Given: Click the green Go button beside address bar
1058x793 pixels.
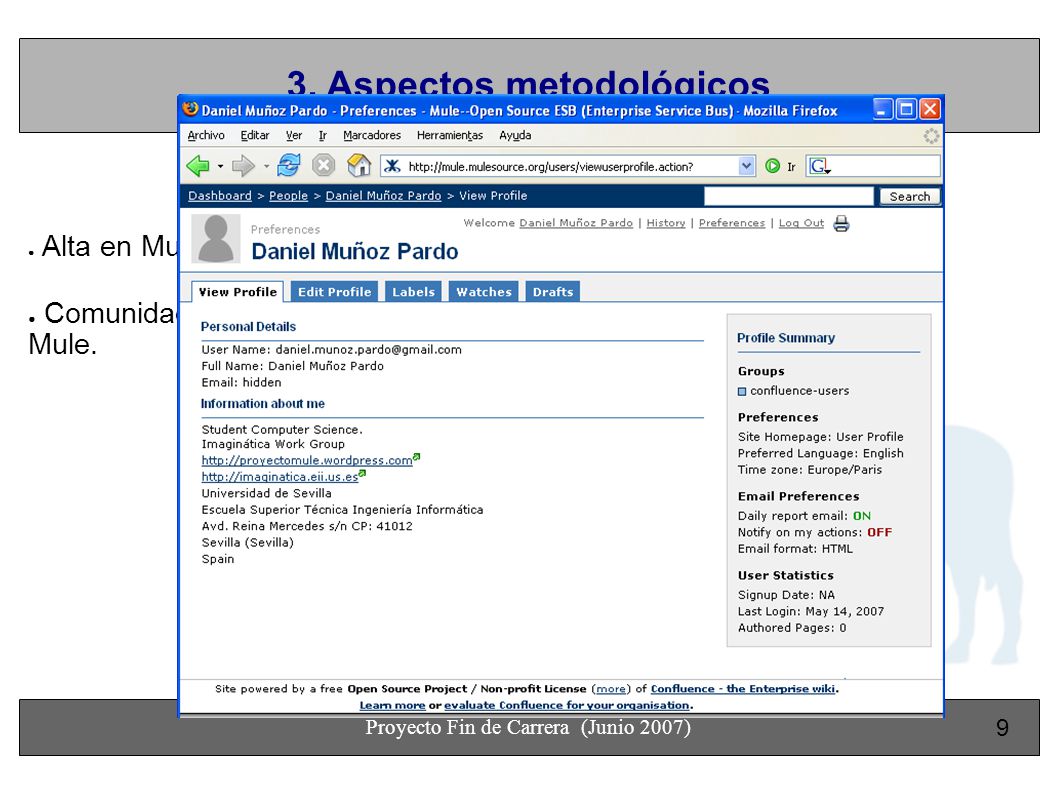Looking at the screenshot, I should [x=773, y=166].
